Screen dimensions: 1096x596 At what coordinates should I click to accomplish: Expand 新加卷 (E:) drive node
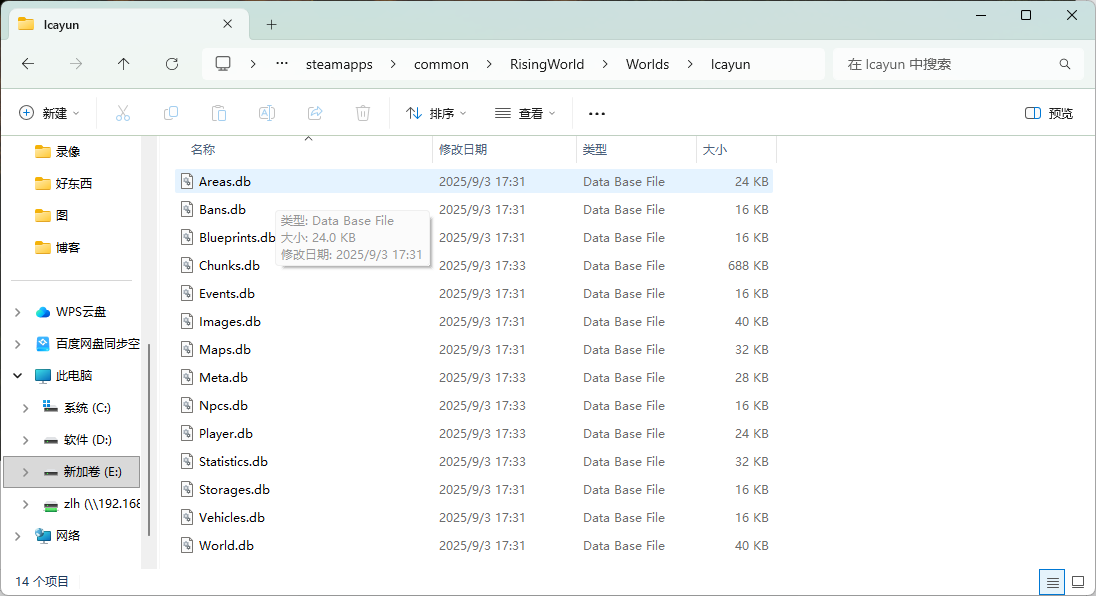pyautogui.click(x=26, y=472)
